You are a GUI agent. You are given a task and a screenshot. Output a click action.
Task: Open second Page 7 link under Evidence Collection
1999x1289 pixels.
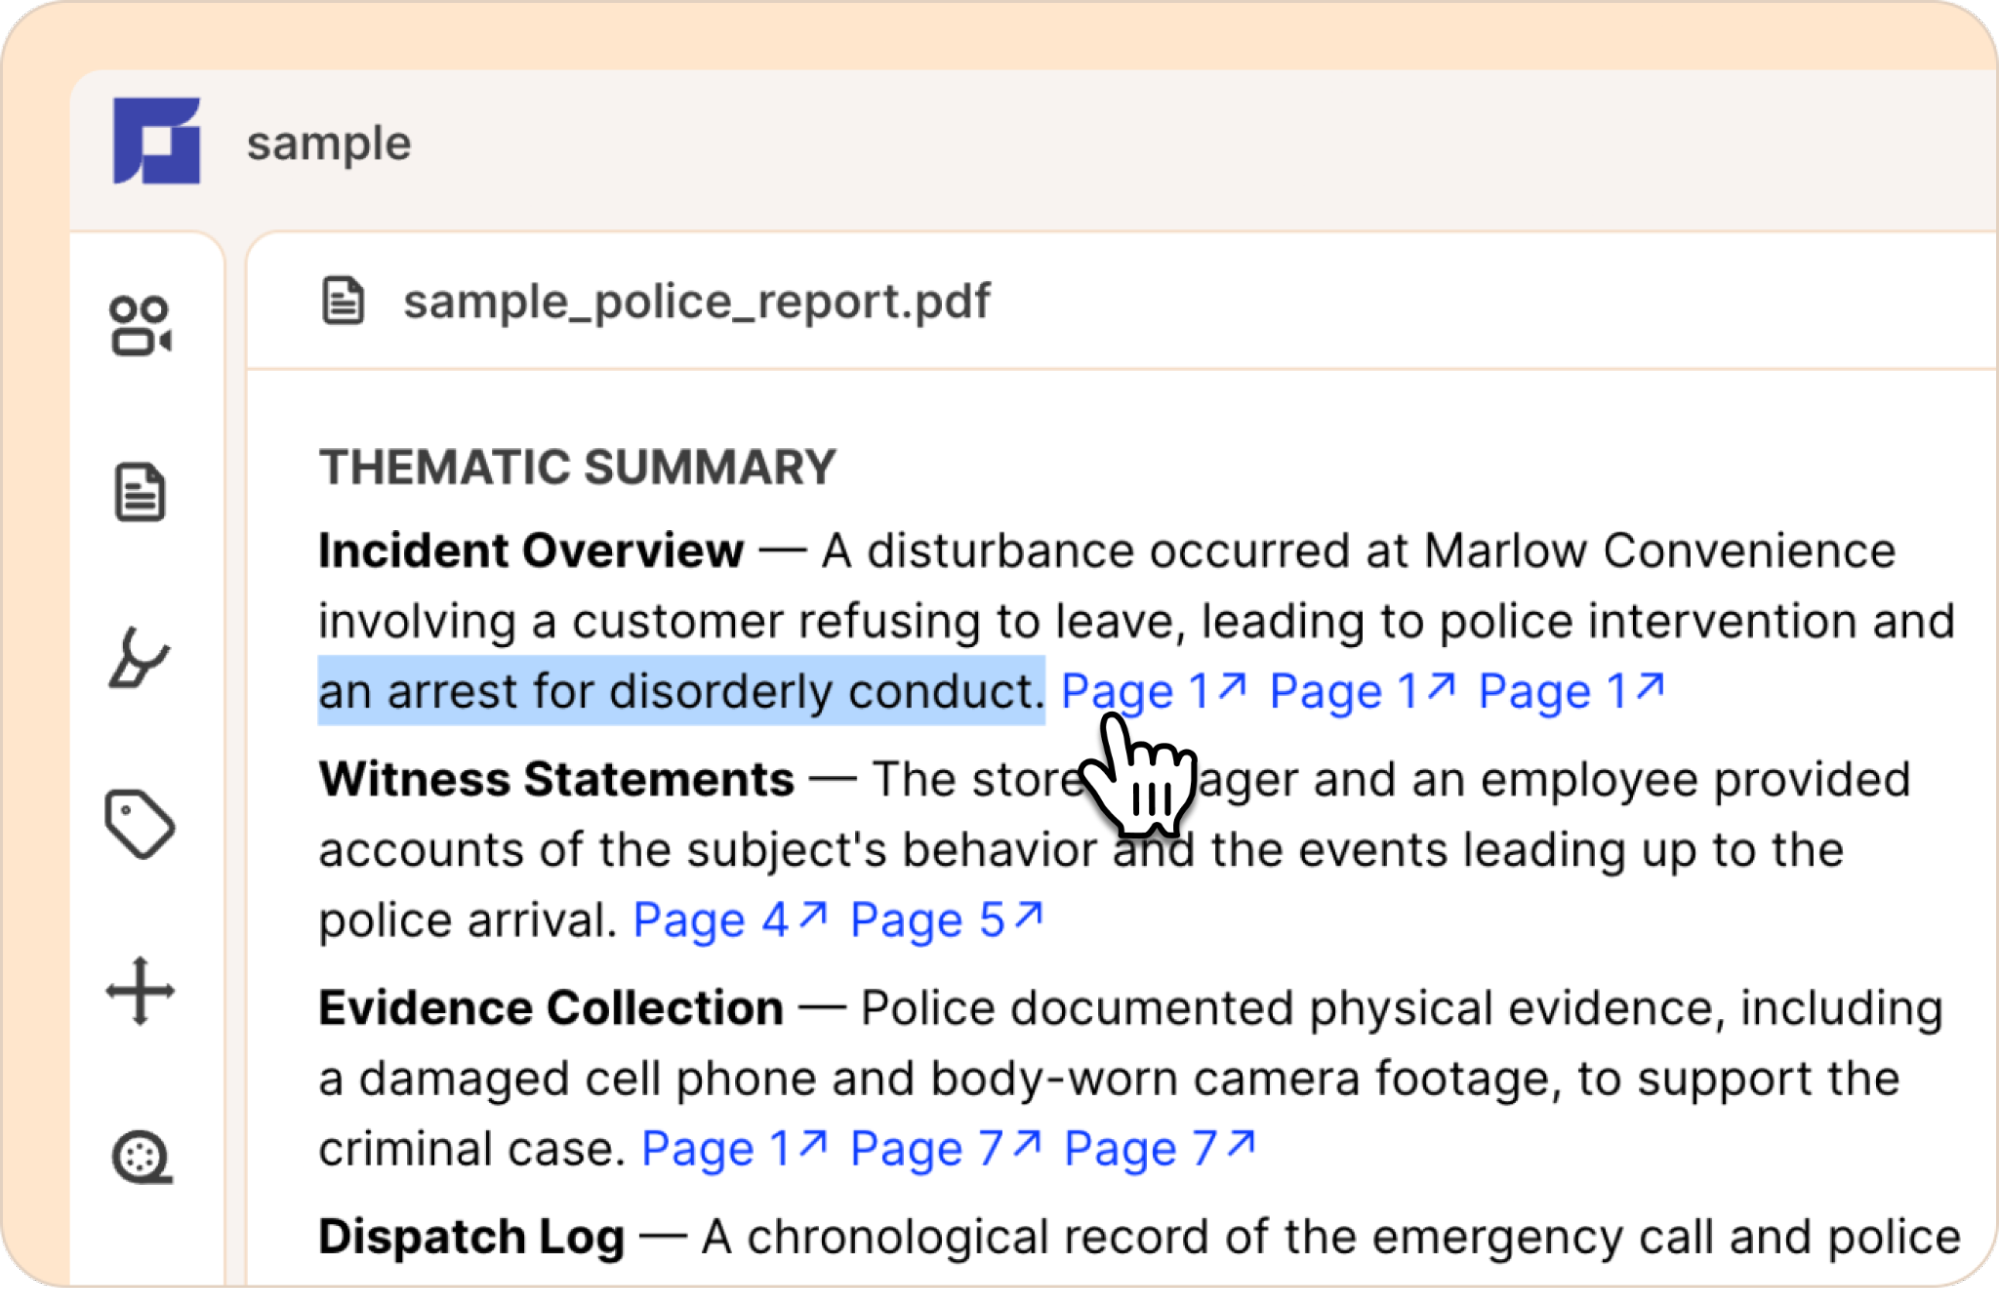coord(1159,1149)
